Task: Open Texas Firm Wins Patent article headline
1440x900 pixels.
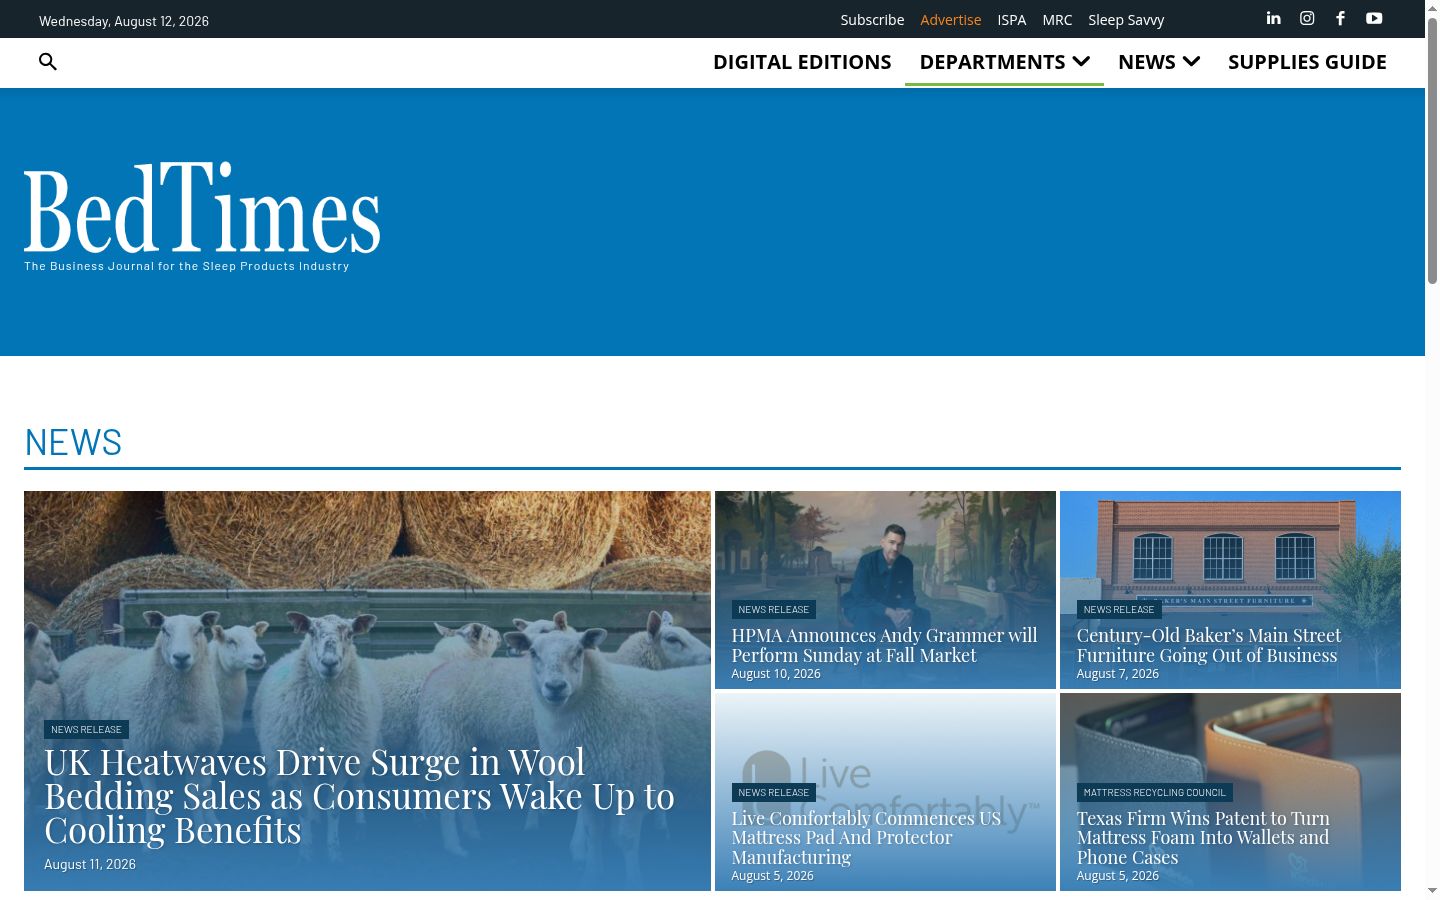Action: (1203, 838)
